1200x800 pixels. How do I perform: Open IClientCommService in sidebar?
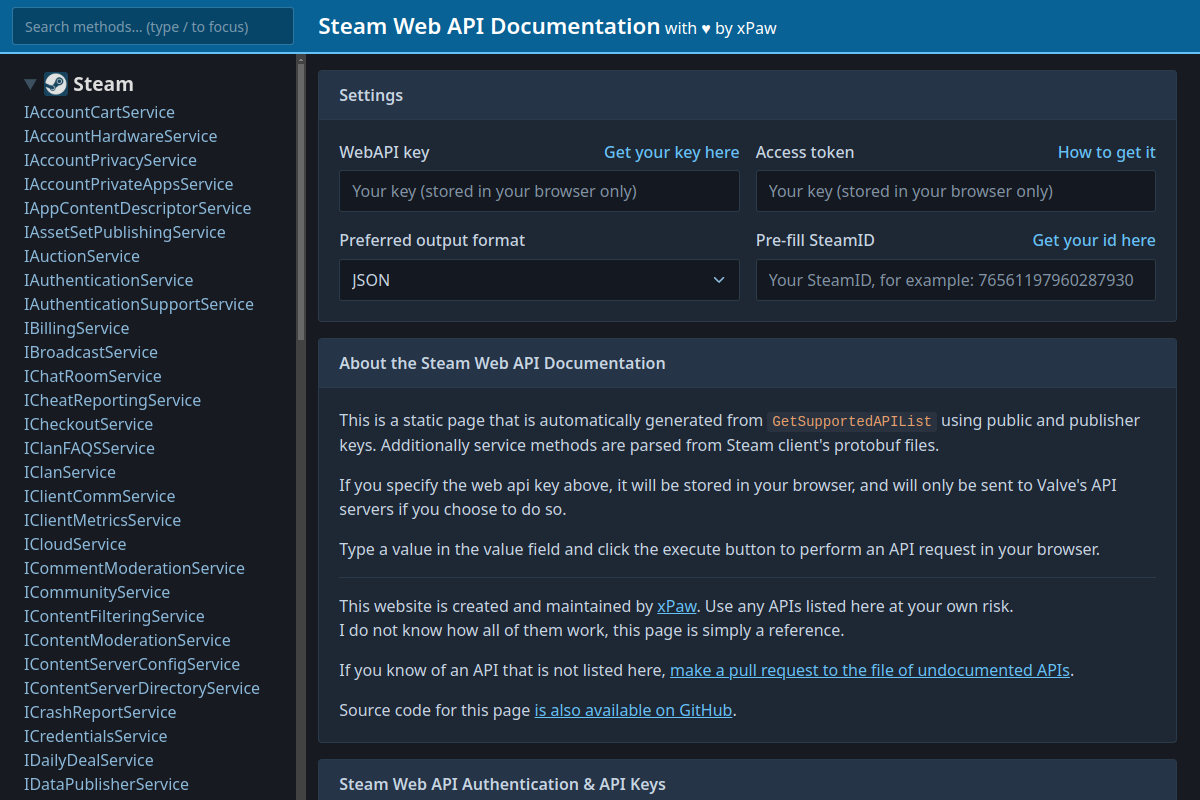tap(99, 496)
